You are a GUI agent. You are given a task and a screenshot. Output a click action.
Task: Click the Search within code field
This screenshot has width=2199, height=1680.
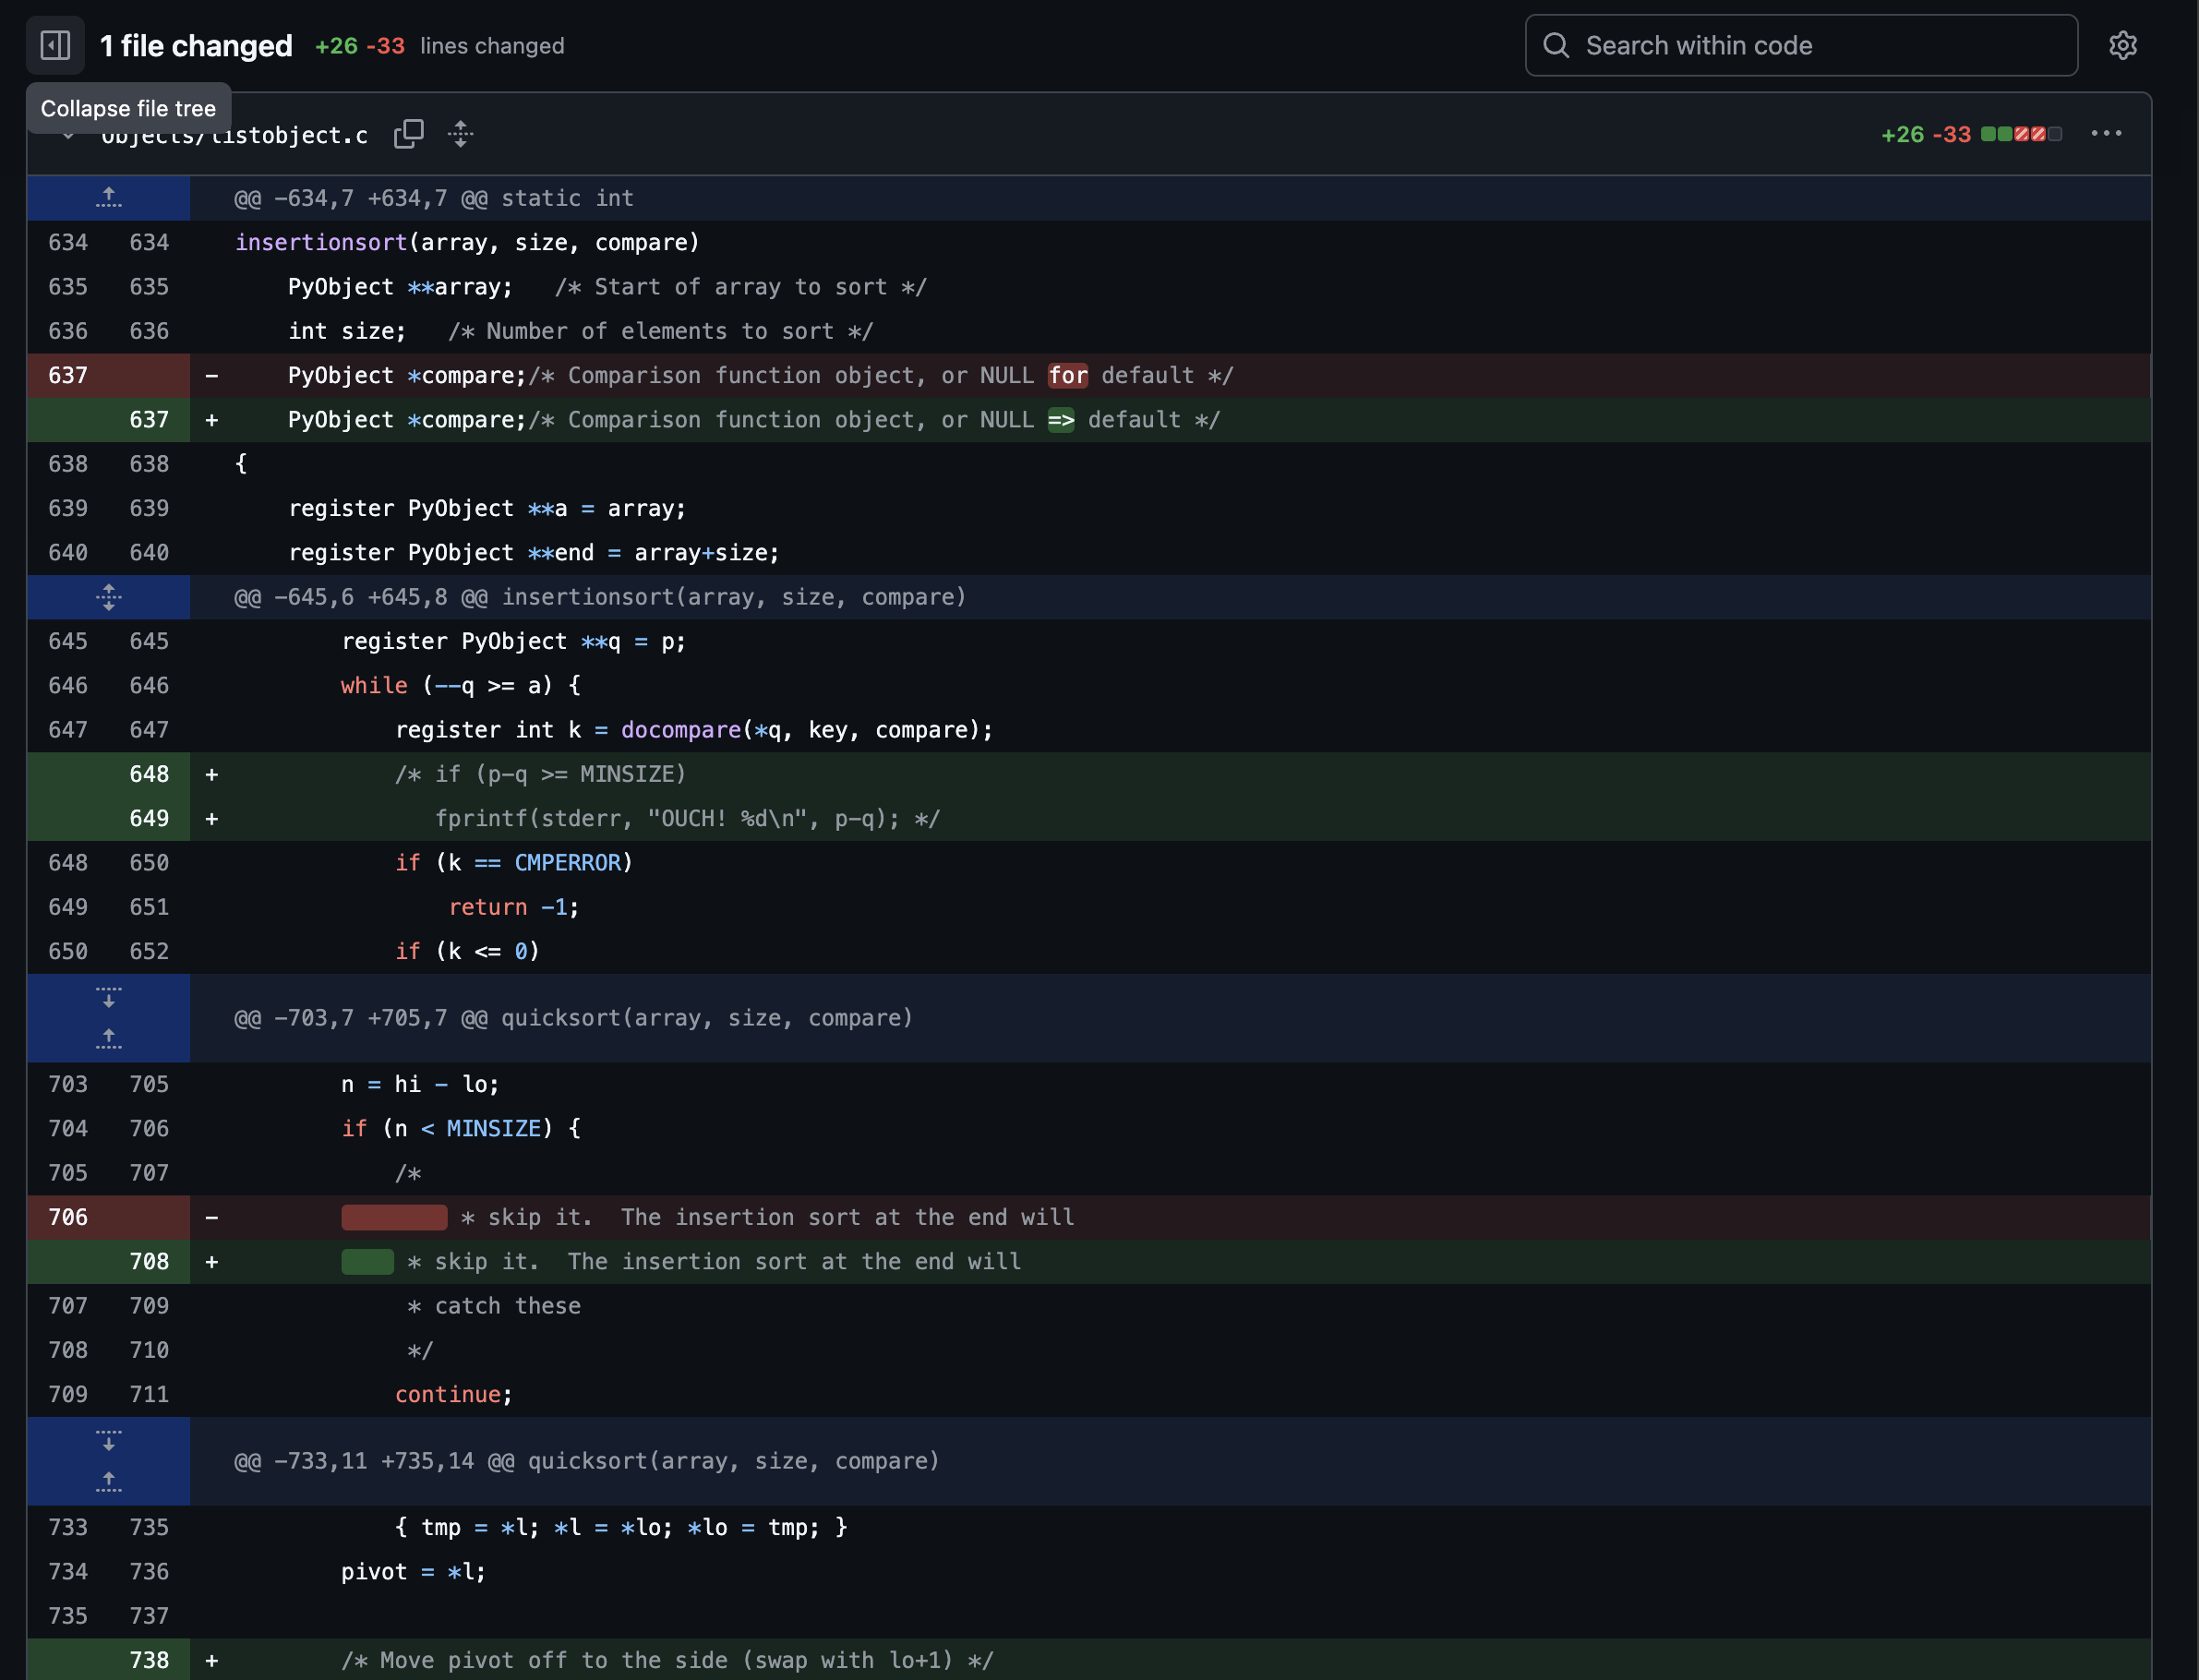[x=1800, y=45]
